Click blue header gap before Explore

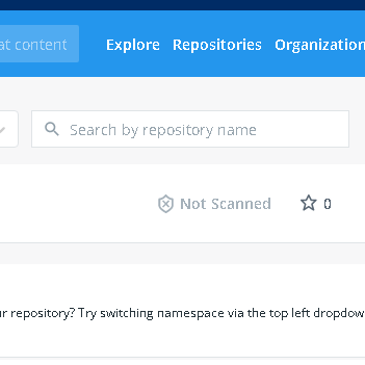click(x=92, y=44)
